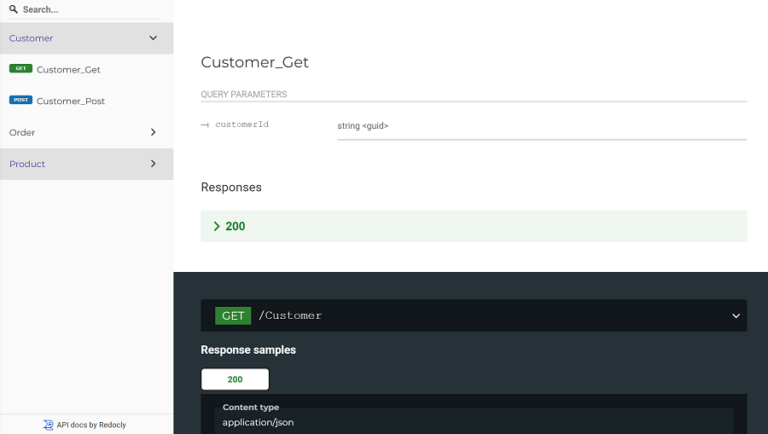This screenshot has height=434, width=768.
Task: Open the Customer_Get sidebar item
Action: pyautogui.click(x=68, y=70)
